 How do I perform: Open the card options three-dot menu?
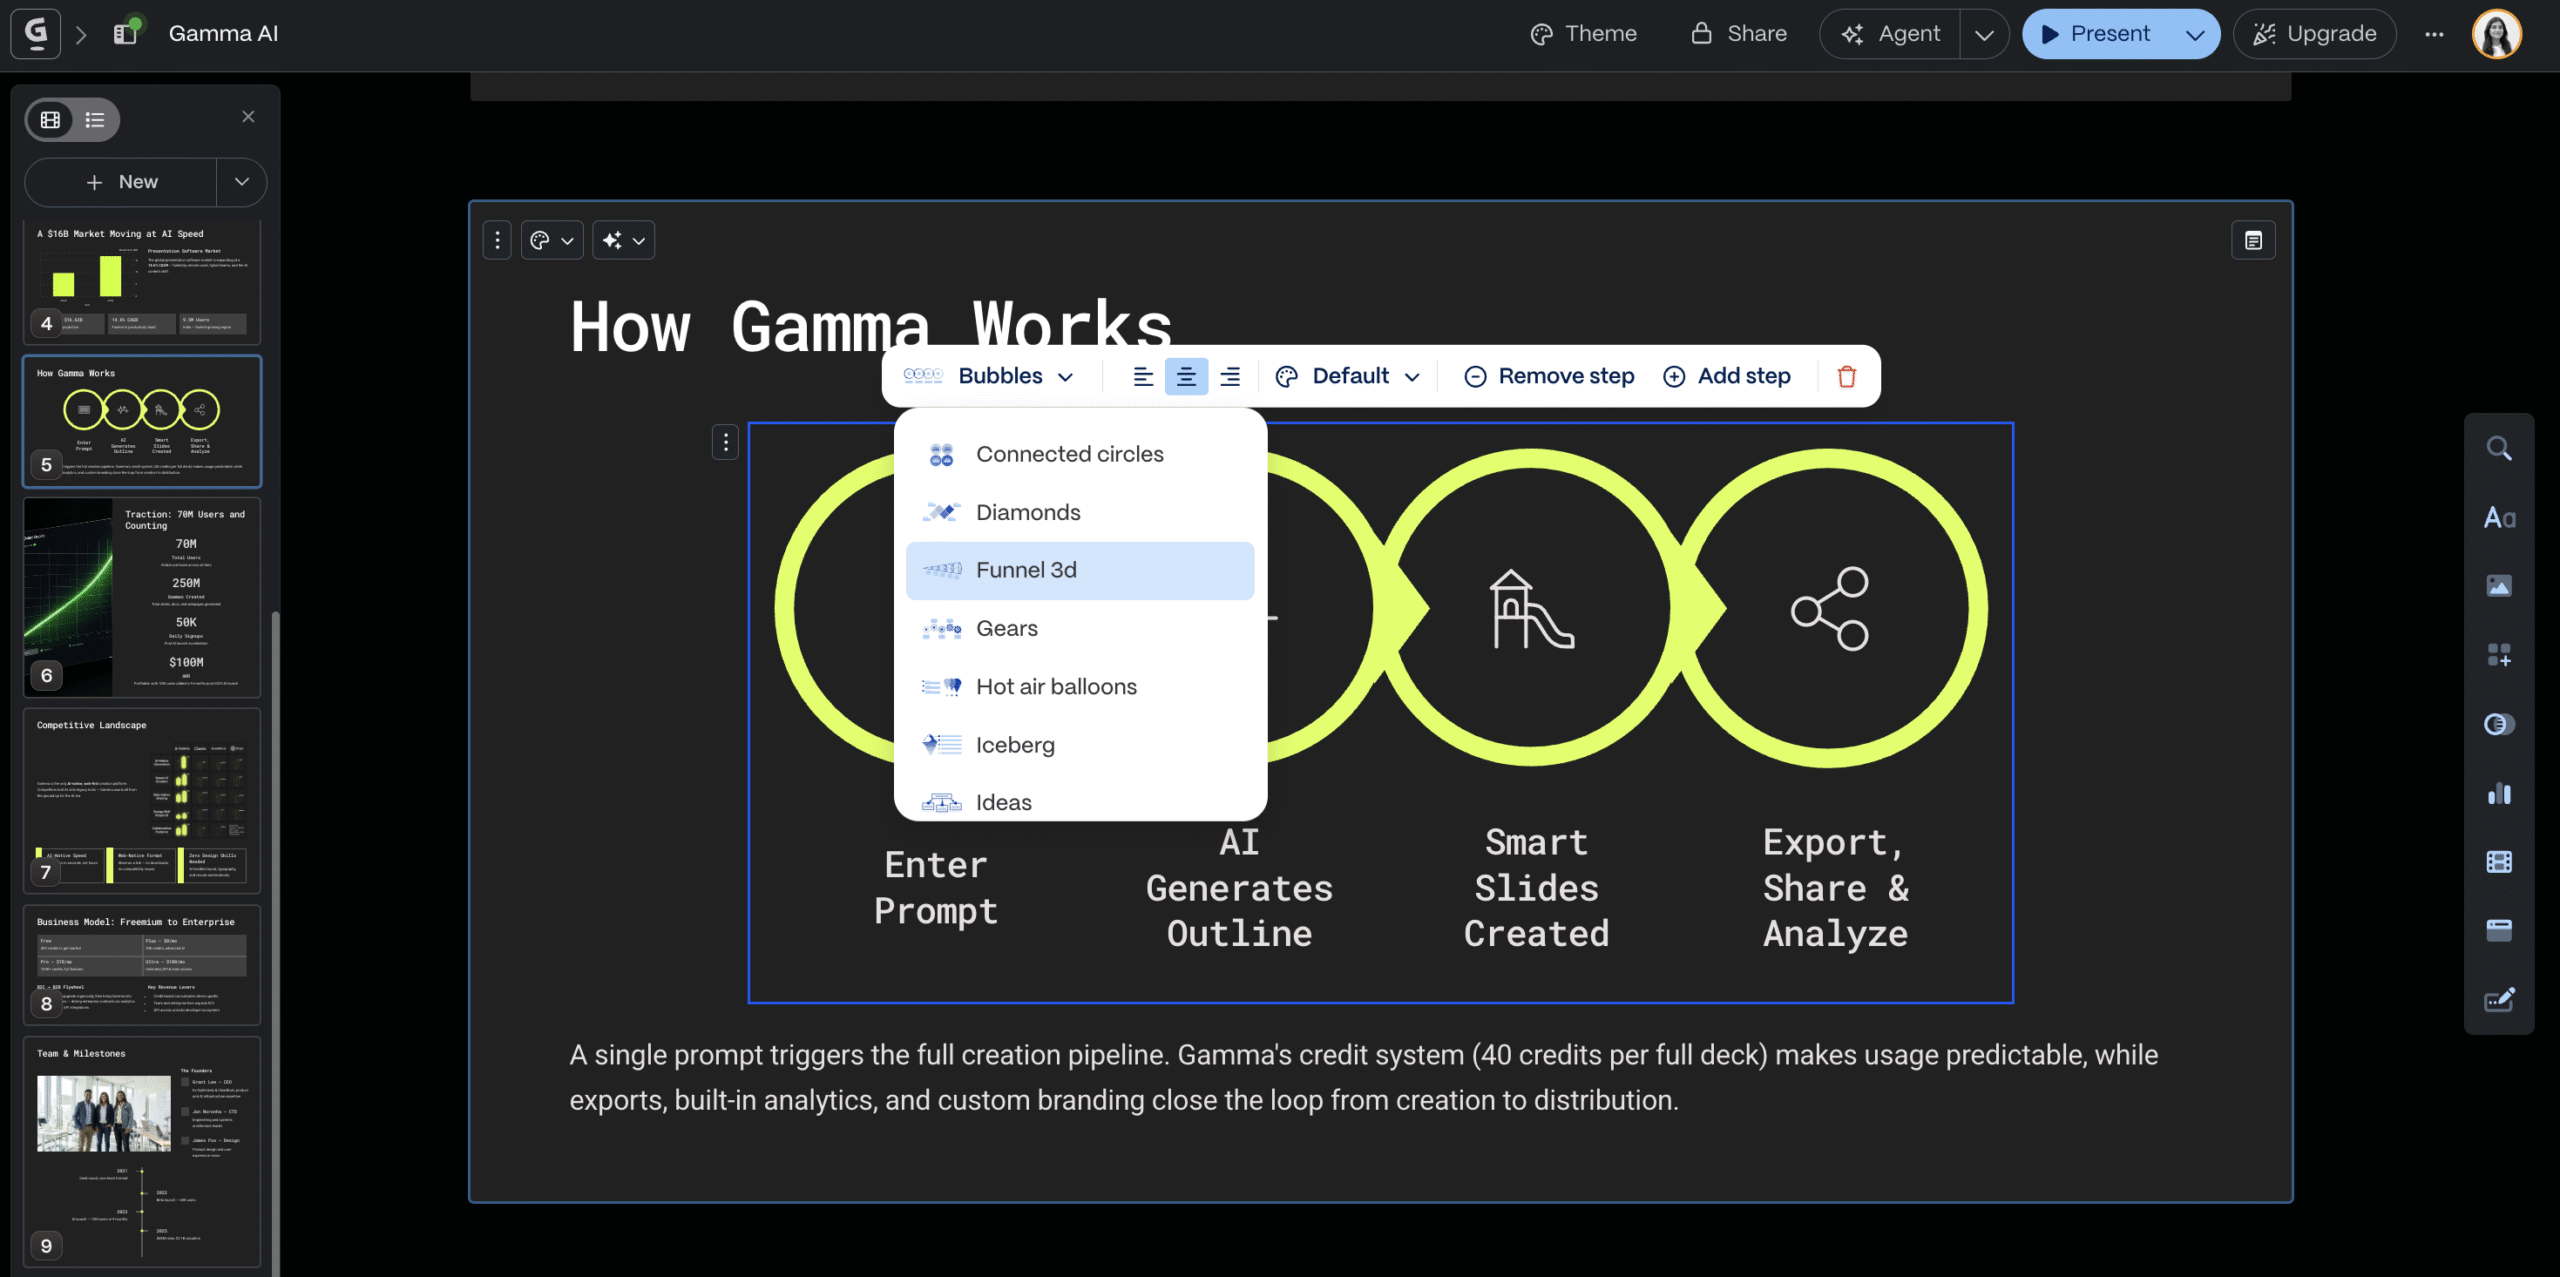[x=497, y=240]
